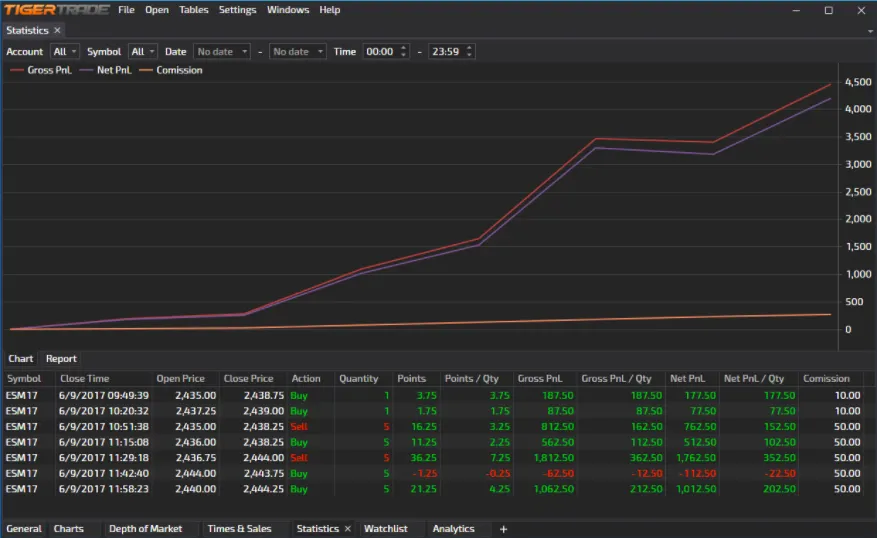Close the top Statistics tab

tap(57, 30)
